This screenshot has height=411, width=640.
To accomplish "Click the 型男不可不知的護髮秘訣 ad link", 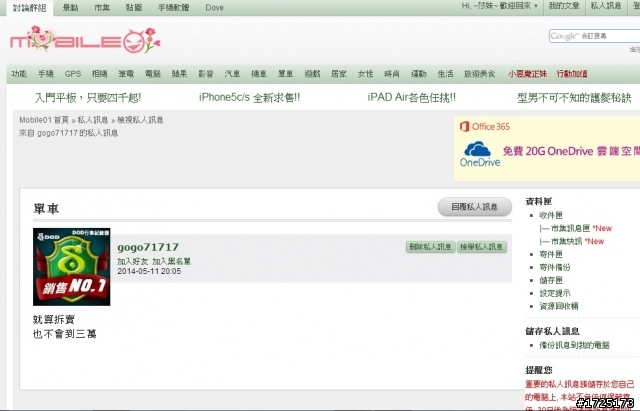I will pos(574,98).
